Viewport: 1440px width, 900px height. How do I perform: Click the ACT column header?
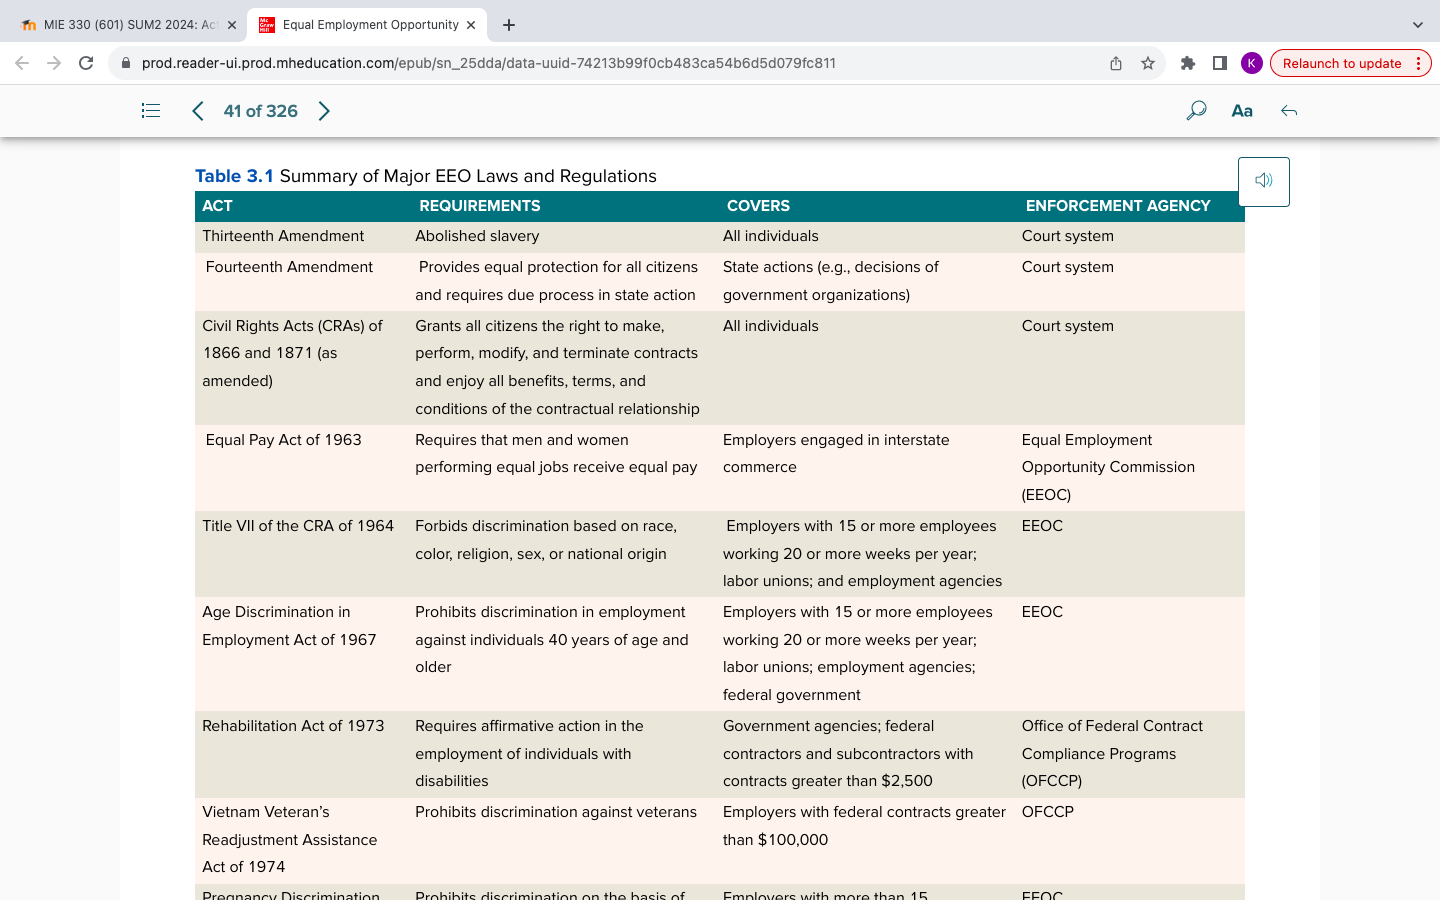pos(217,206)
